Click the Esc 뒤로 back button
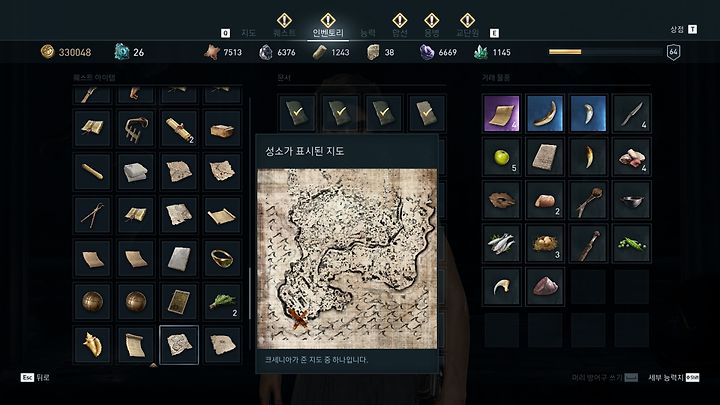 point(35,377)
